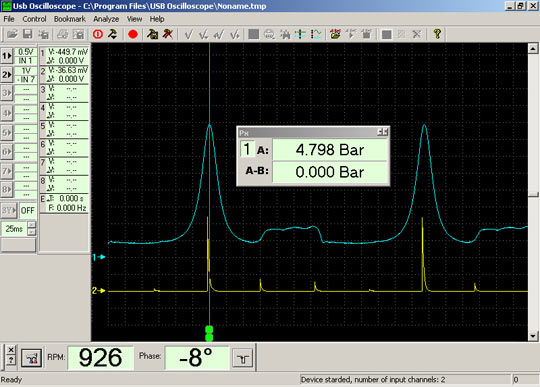The image size is (540, 387).
Task: Click the red power stop icon
Action: click(x=98, y=34)
